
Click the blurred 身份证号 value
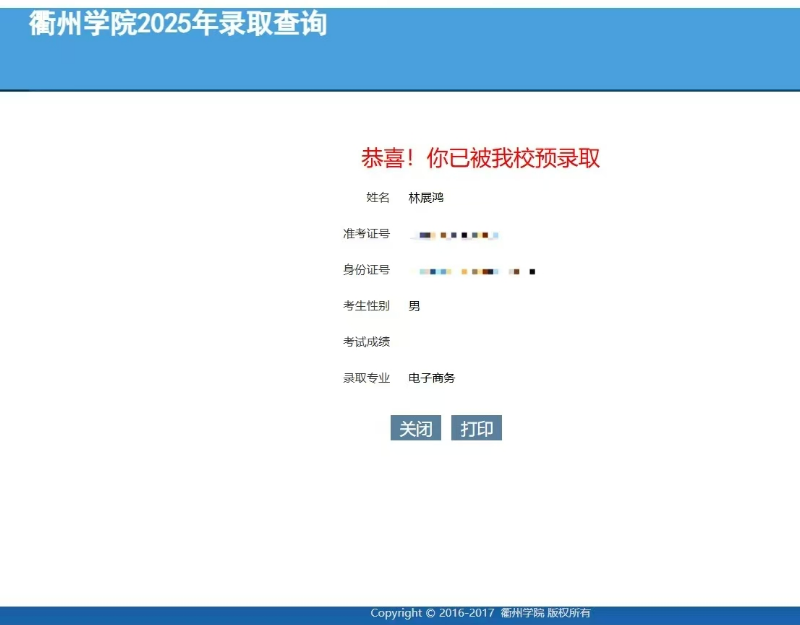click(x=477, y=271)
